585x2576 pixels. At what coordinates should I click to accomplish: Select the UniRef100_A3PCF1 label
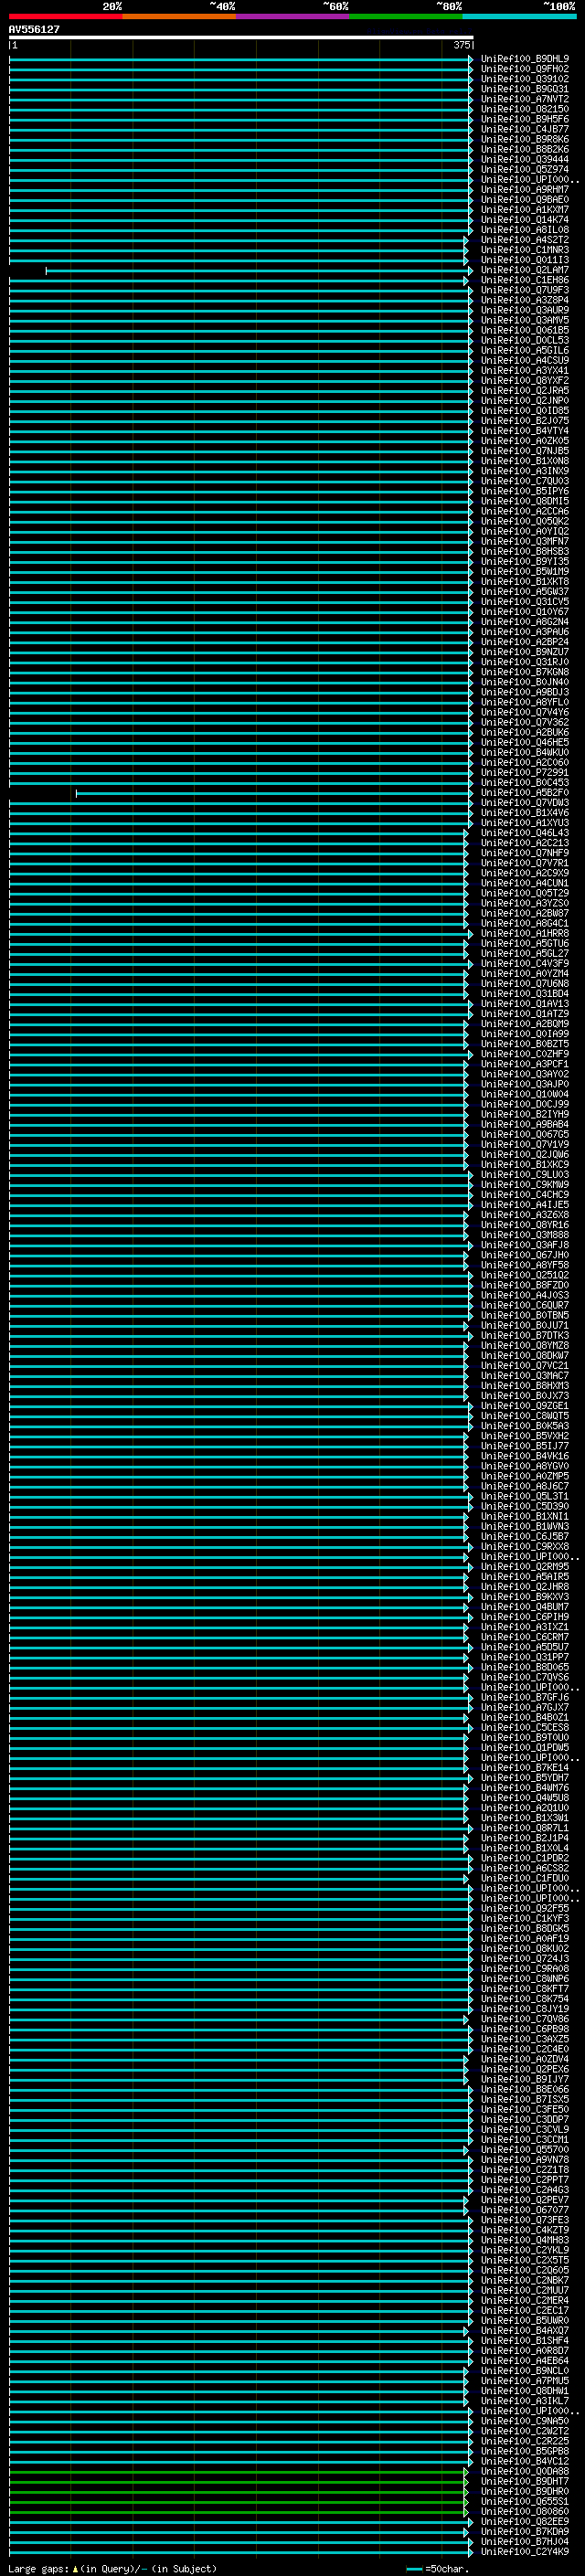tap(525, 1064)
